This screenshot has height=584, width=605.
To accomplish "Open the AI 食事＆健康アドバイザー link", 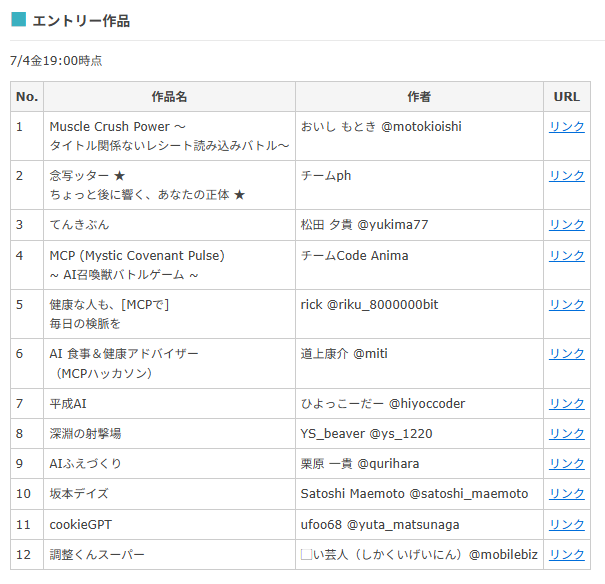I will (x=566, y=354).
